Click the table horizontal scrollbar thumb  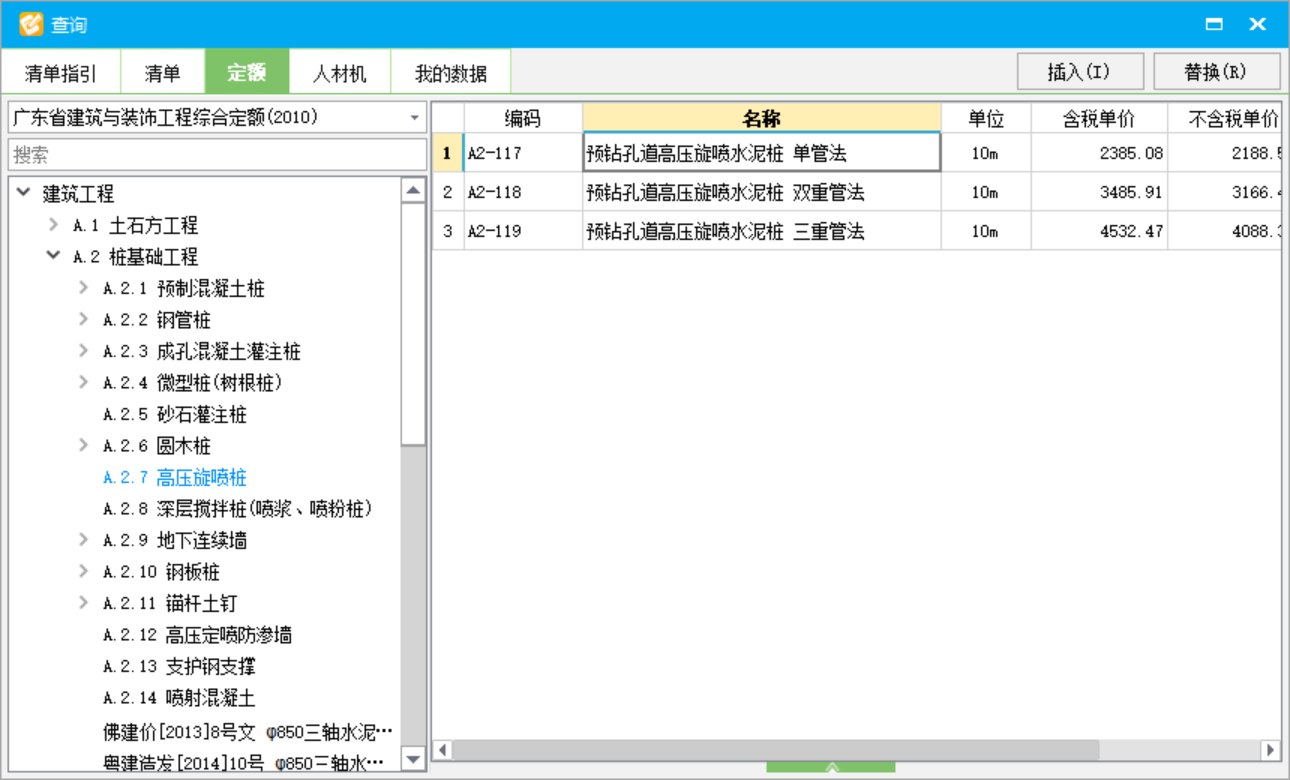(776, 749)
